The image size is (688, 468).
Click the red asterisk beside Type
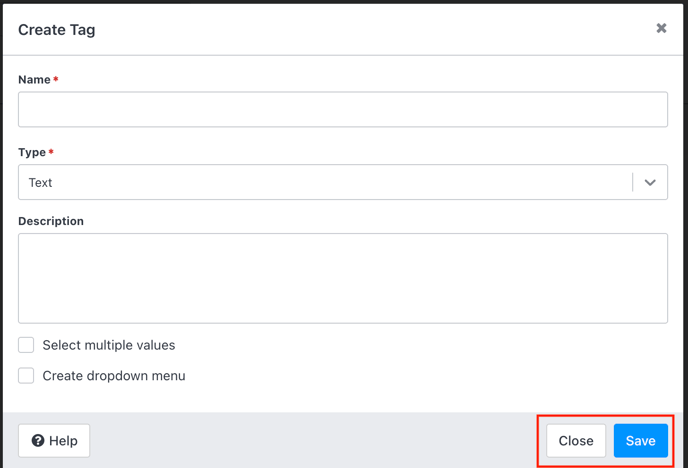point(51,152)
